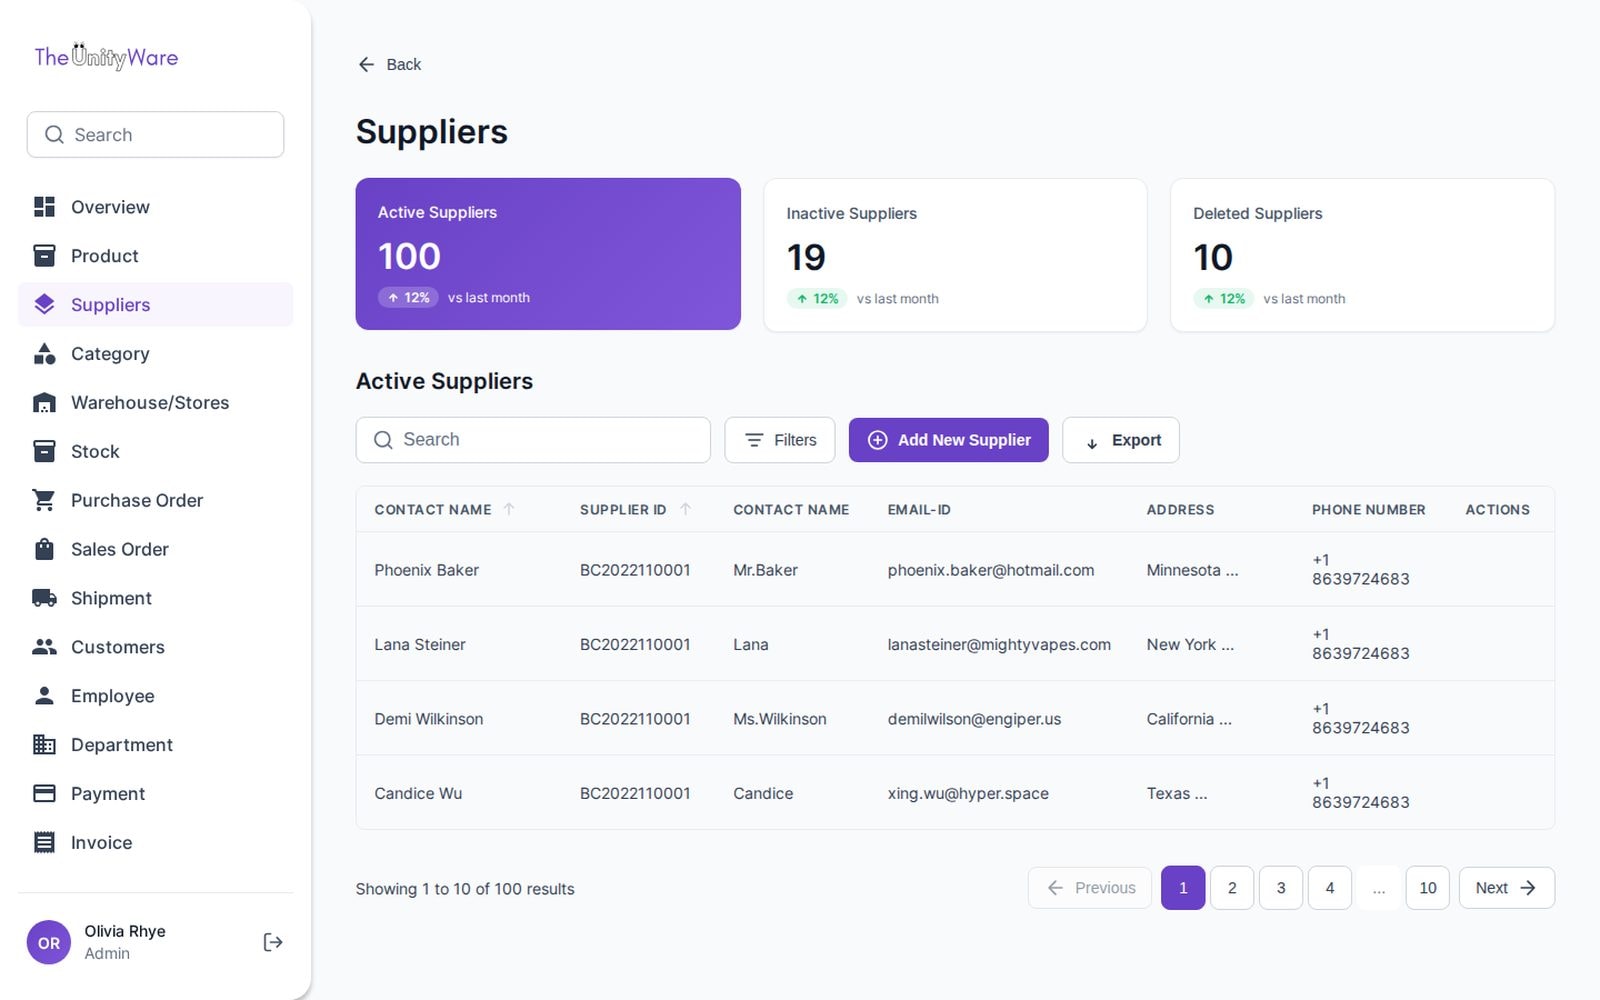Open the Overview dashboard icon
Screen dimensions: 1600x1000
click(44, 207)
